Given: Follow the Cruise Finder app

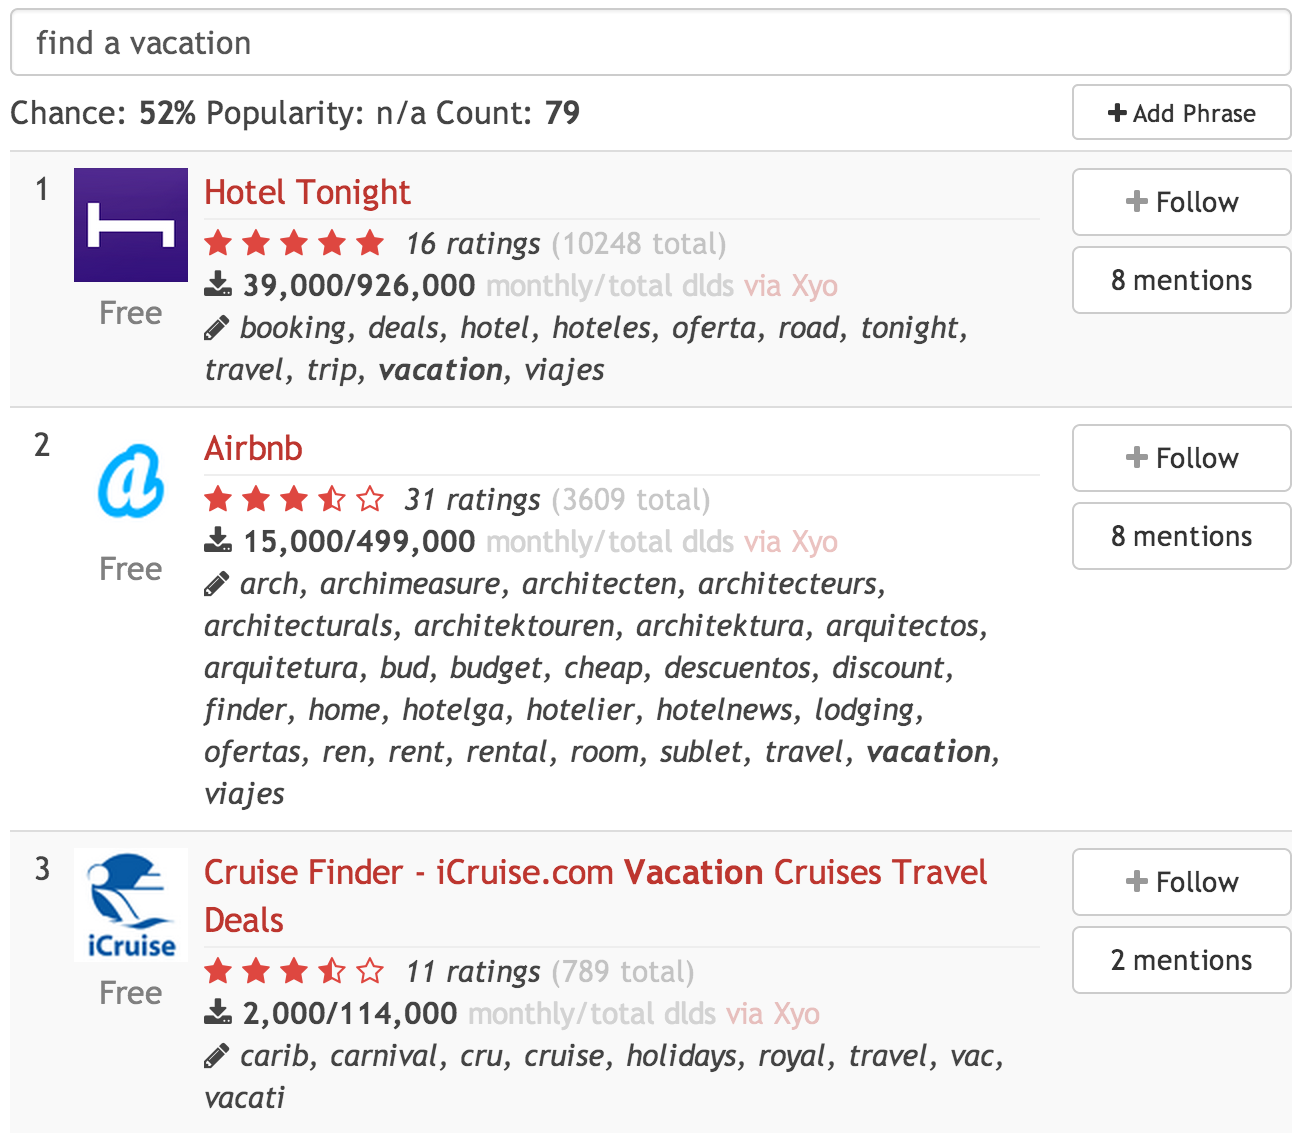Looking at the screenshot, I should tap(1182, 882).
